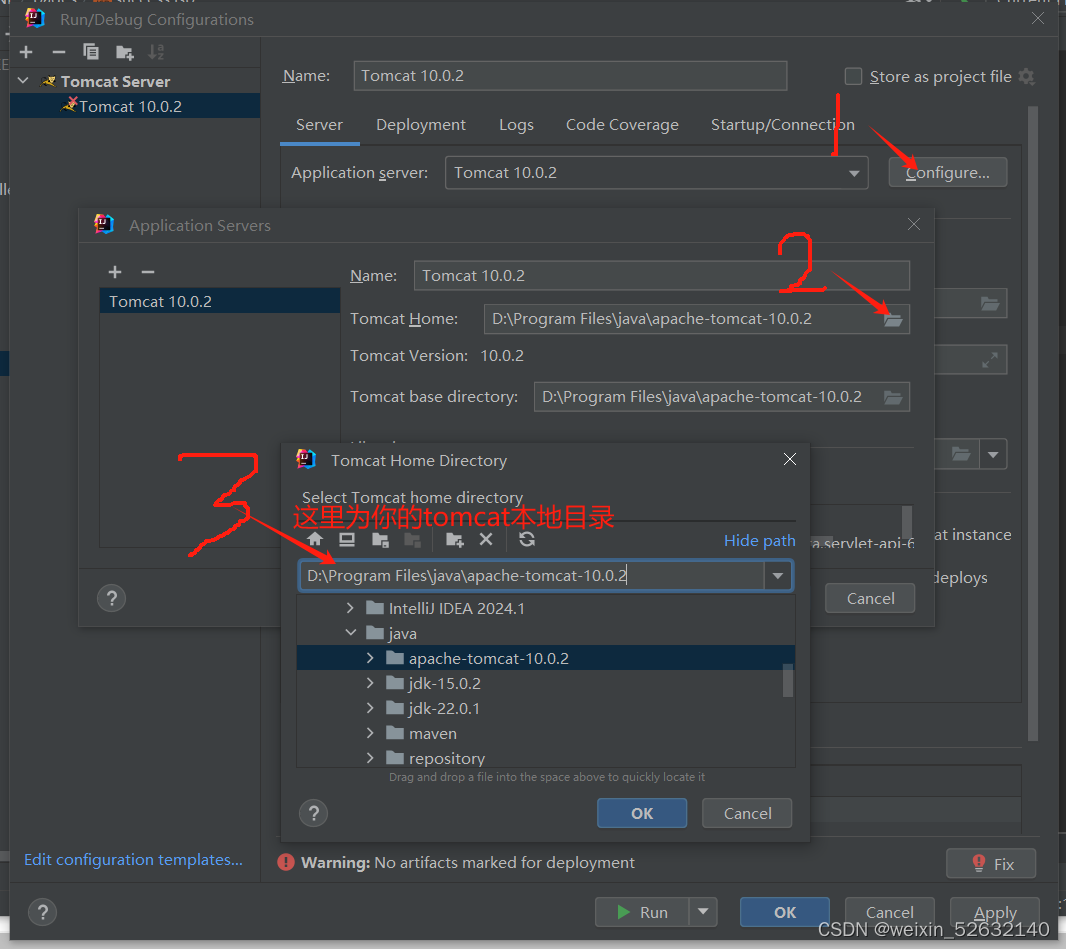Open Application server dropdown
The image size is (1066, 949).
(x=854, y=173)
